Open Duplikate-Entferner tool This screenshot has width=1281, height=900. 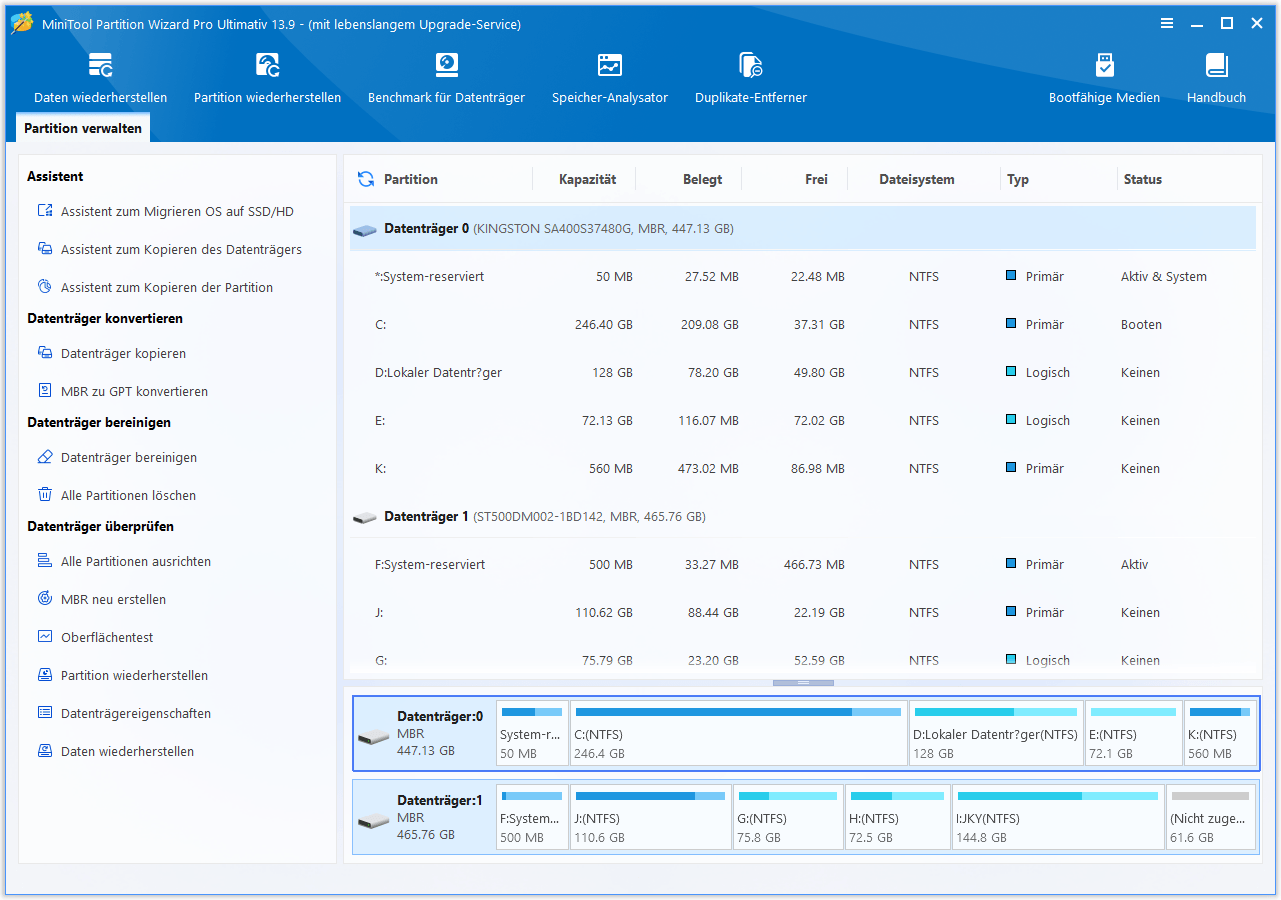[x=751, y=79]
